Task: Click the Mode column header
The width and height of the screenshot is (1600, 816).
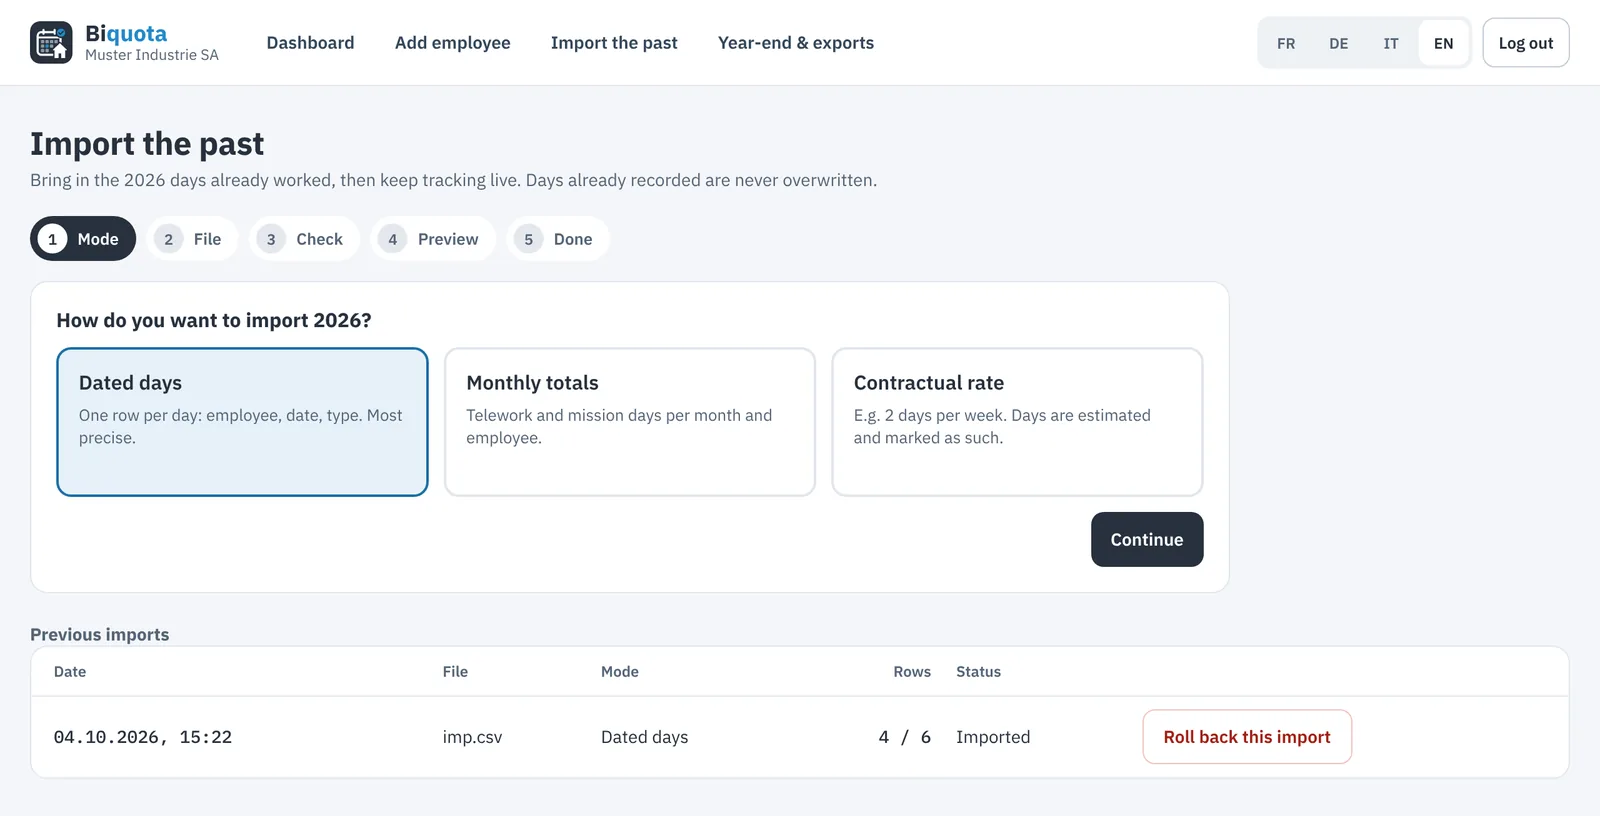Action: [620, 672]
